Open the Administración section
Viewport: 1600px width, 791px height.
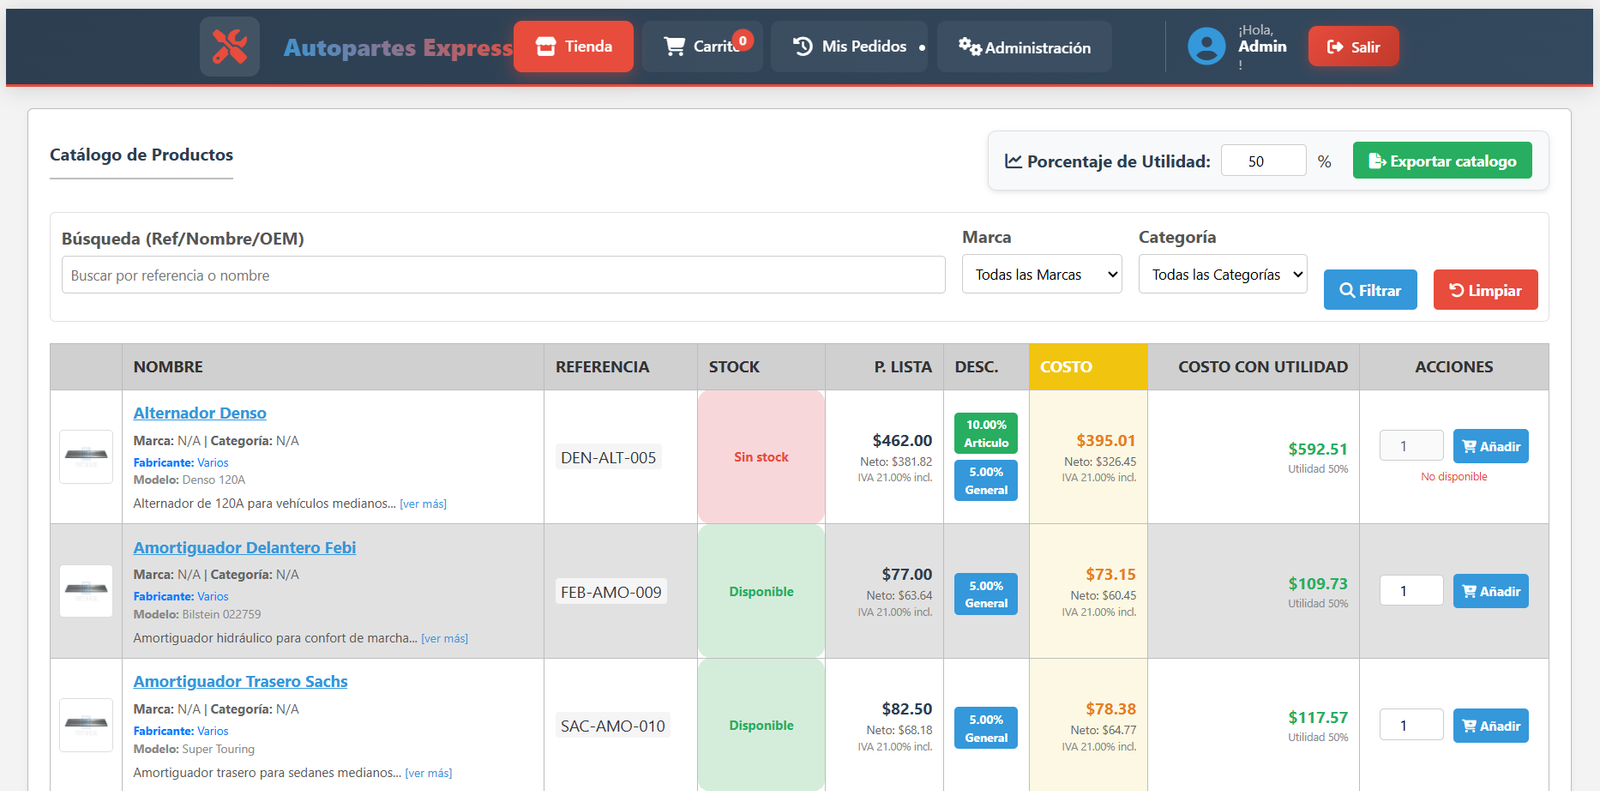click(1024, 47)
